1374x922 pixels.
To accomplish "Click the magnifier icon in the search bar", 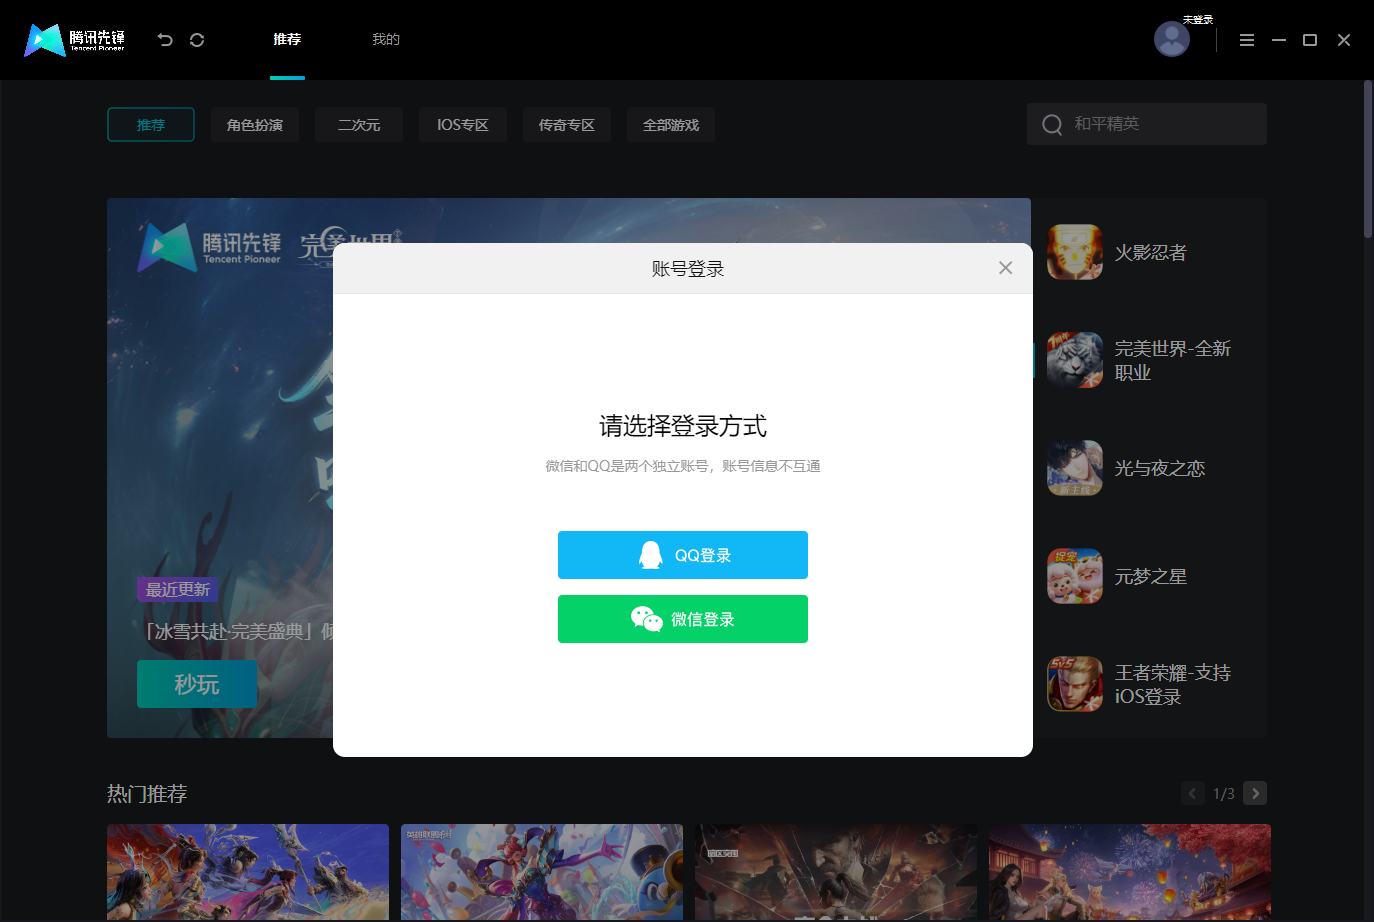I will tap(1052, 124).
